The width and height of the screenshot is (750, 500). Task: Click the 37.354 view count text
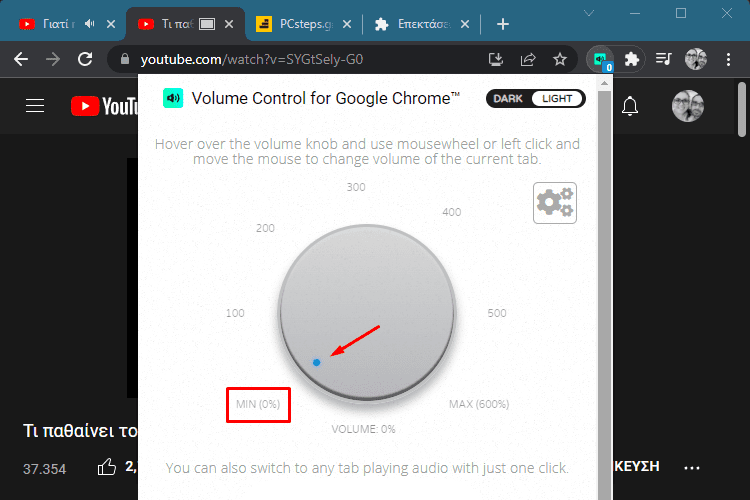pyautogui.click(x=44, y=469)
